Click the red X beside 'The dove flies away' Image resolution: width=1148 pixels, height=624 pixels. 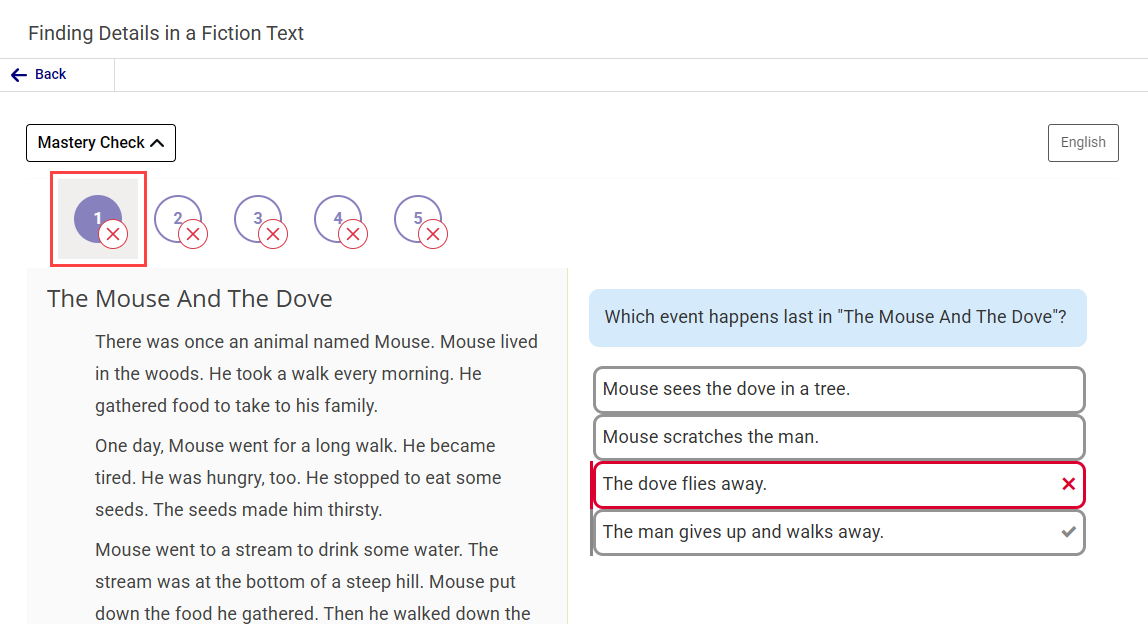1064,484
